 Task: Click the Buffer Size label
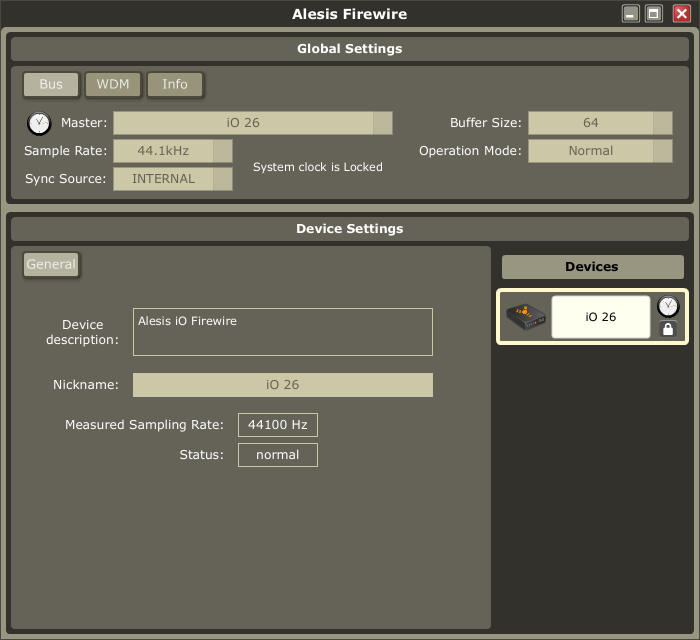486,123
